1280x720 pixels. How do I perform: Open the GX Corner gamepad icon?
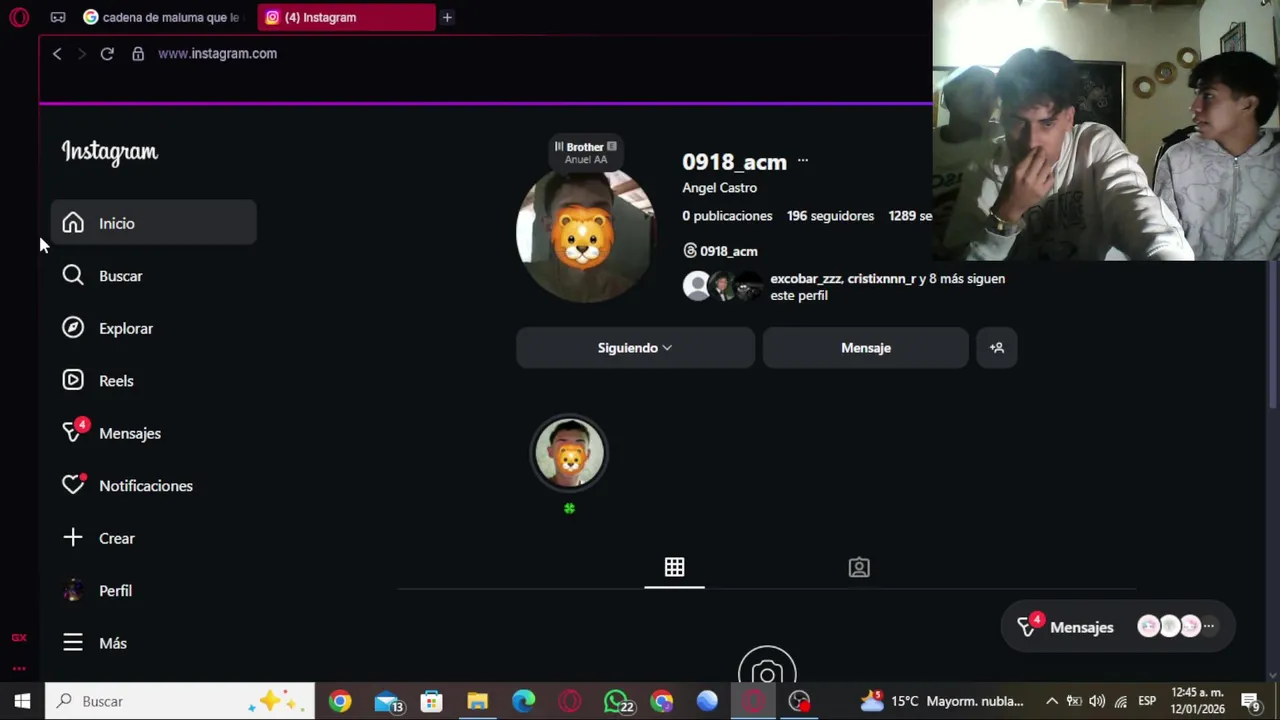click(x=58, y=17)
